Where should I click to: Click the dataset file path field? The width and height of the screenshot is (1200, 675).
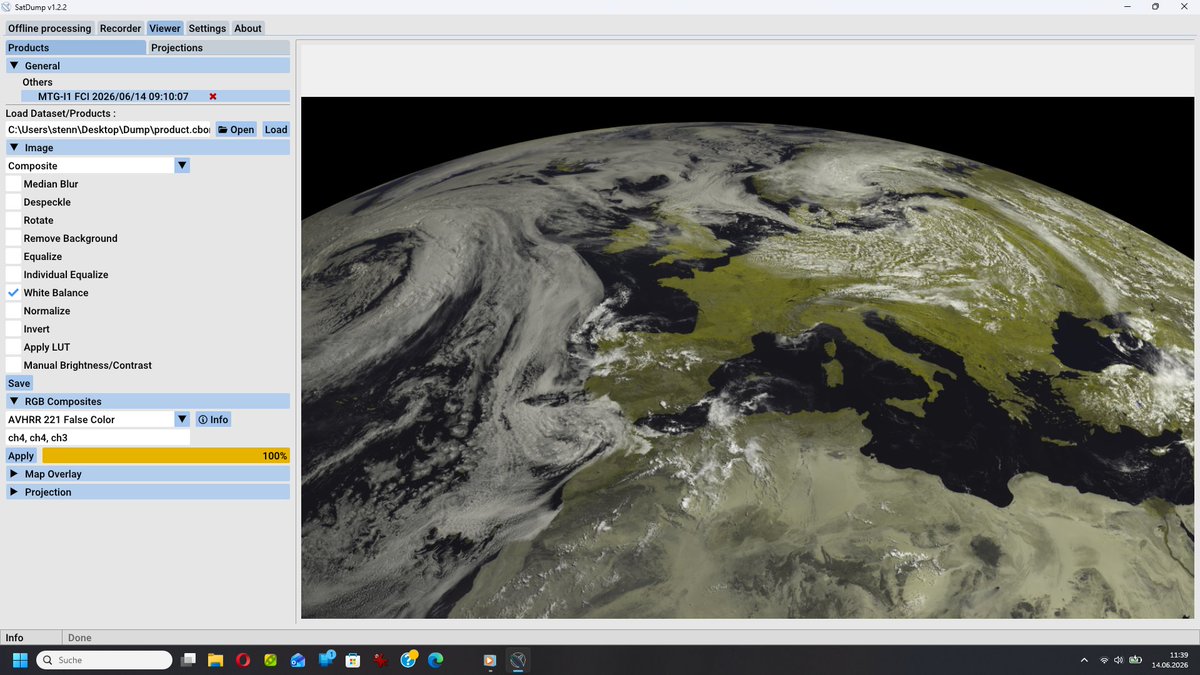click(108, 130)
